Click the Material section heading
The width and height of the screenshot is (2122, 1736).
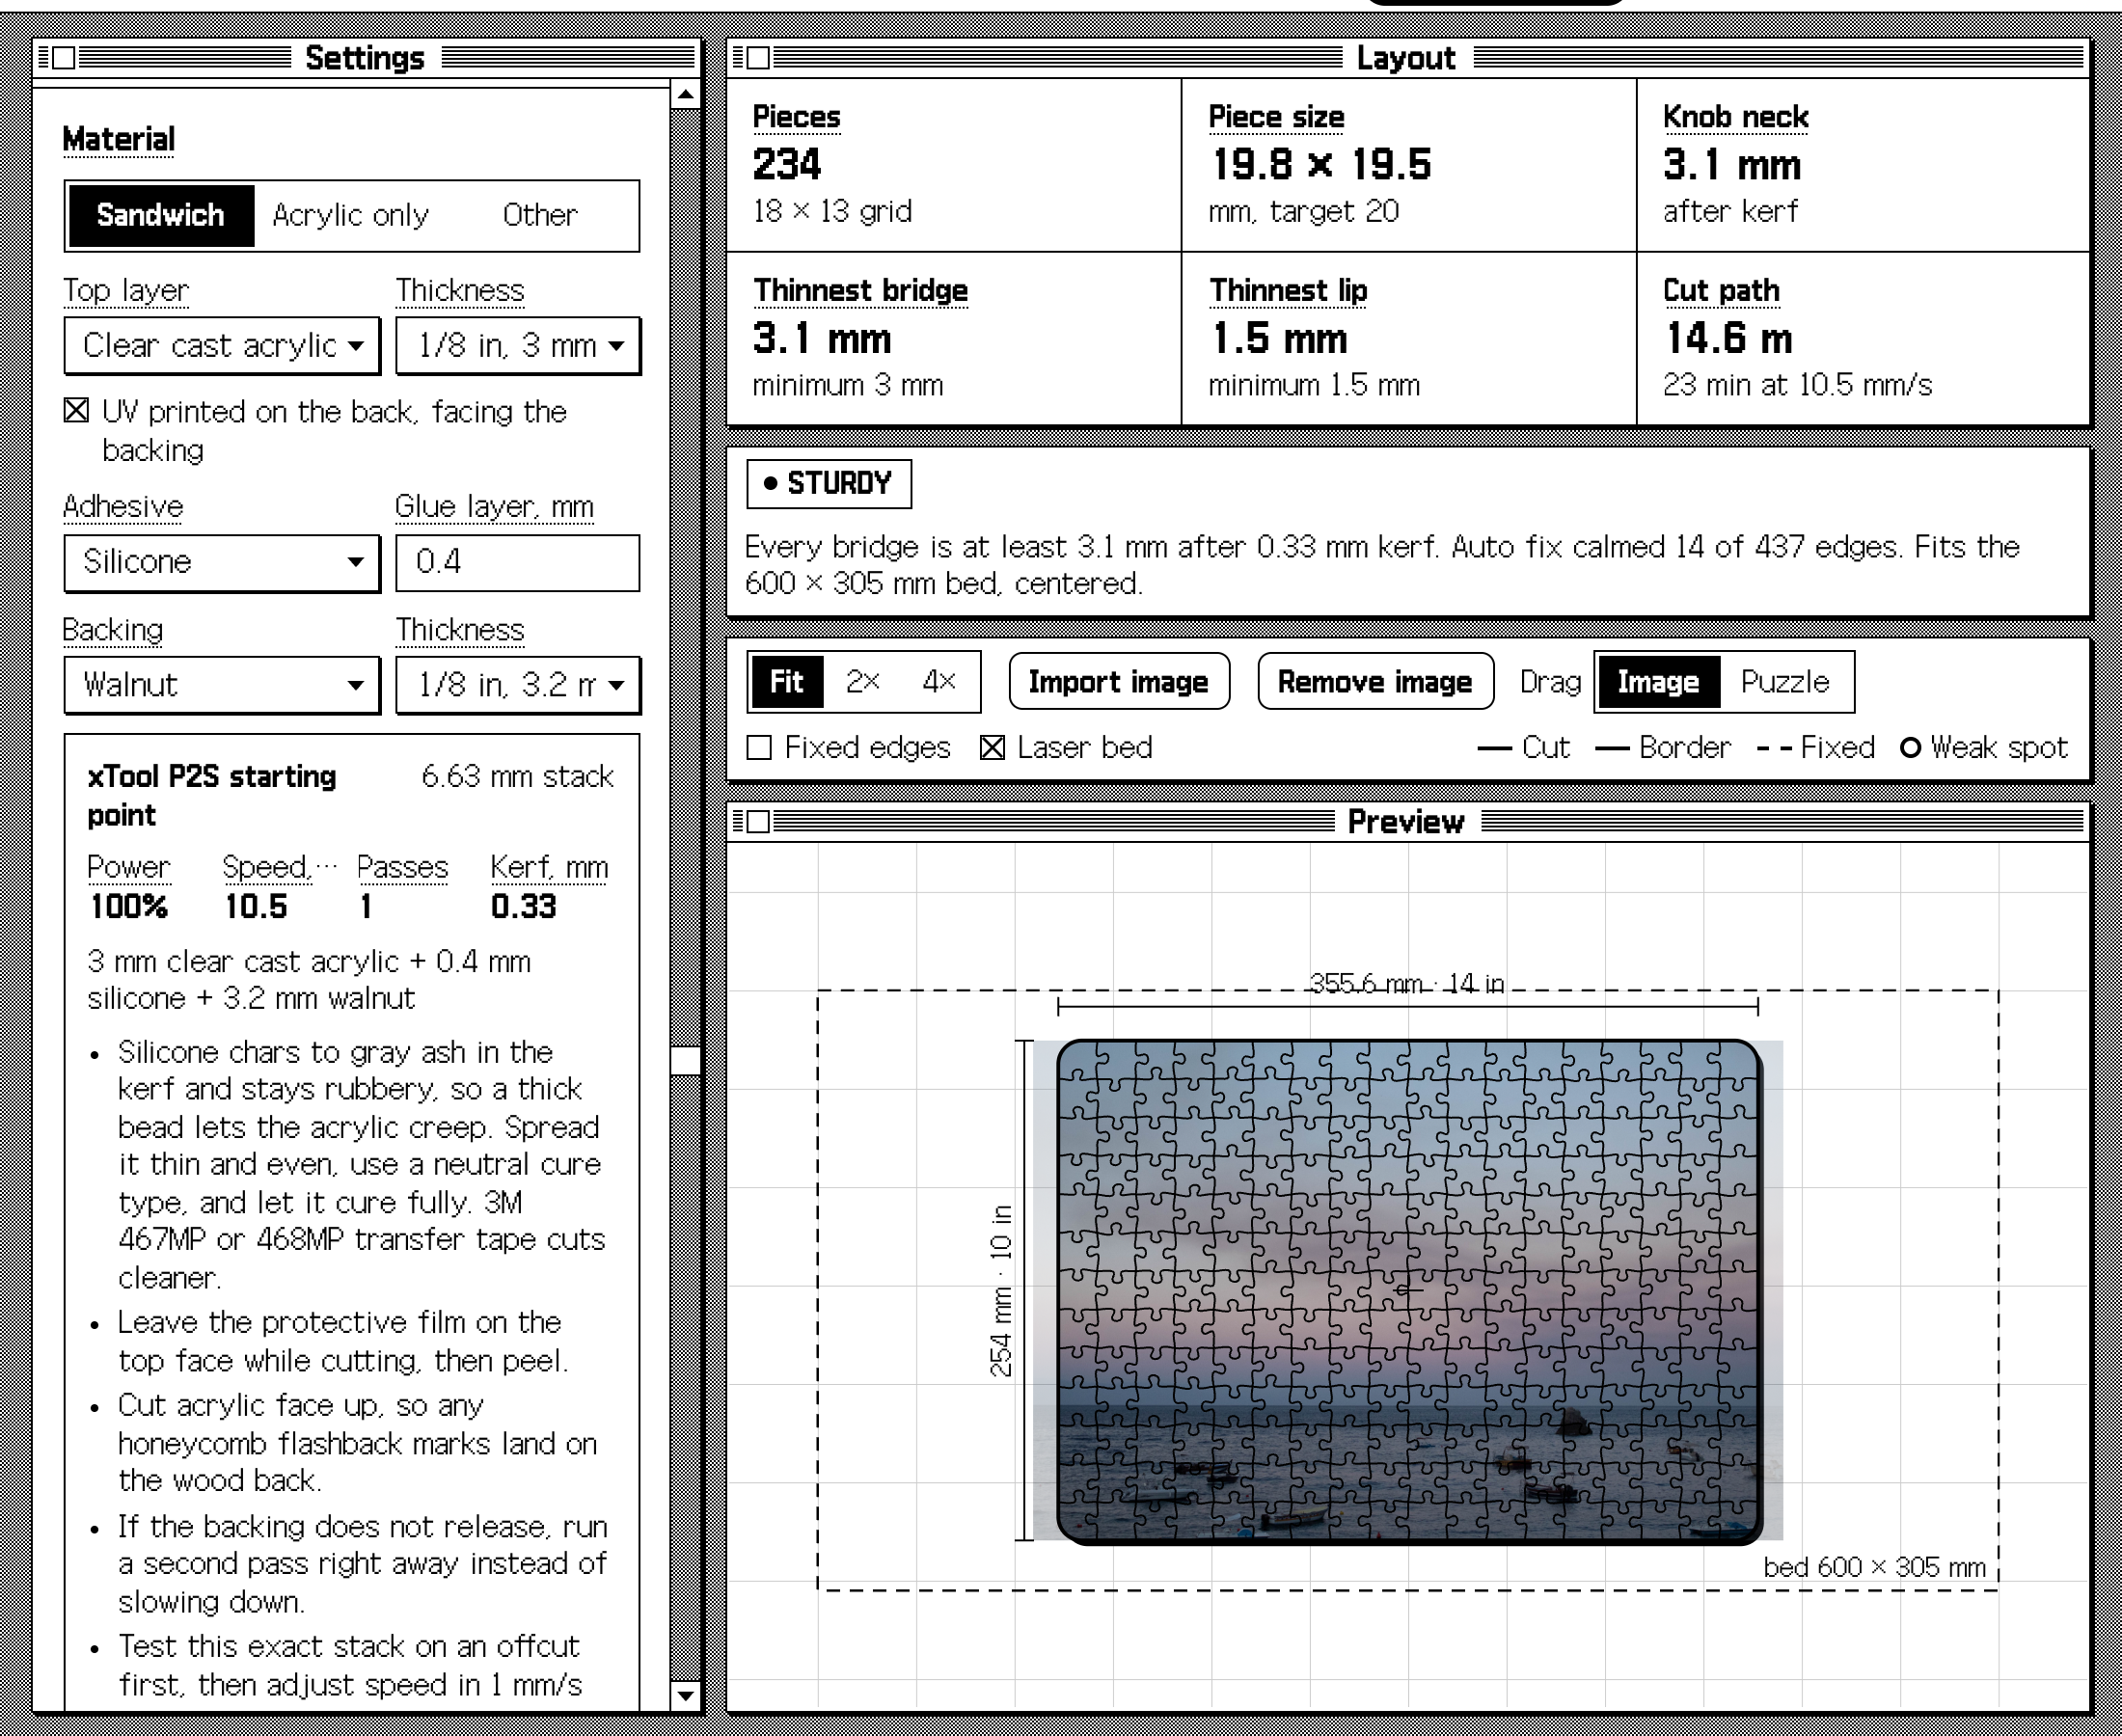(x=118, y=140)
